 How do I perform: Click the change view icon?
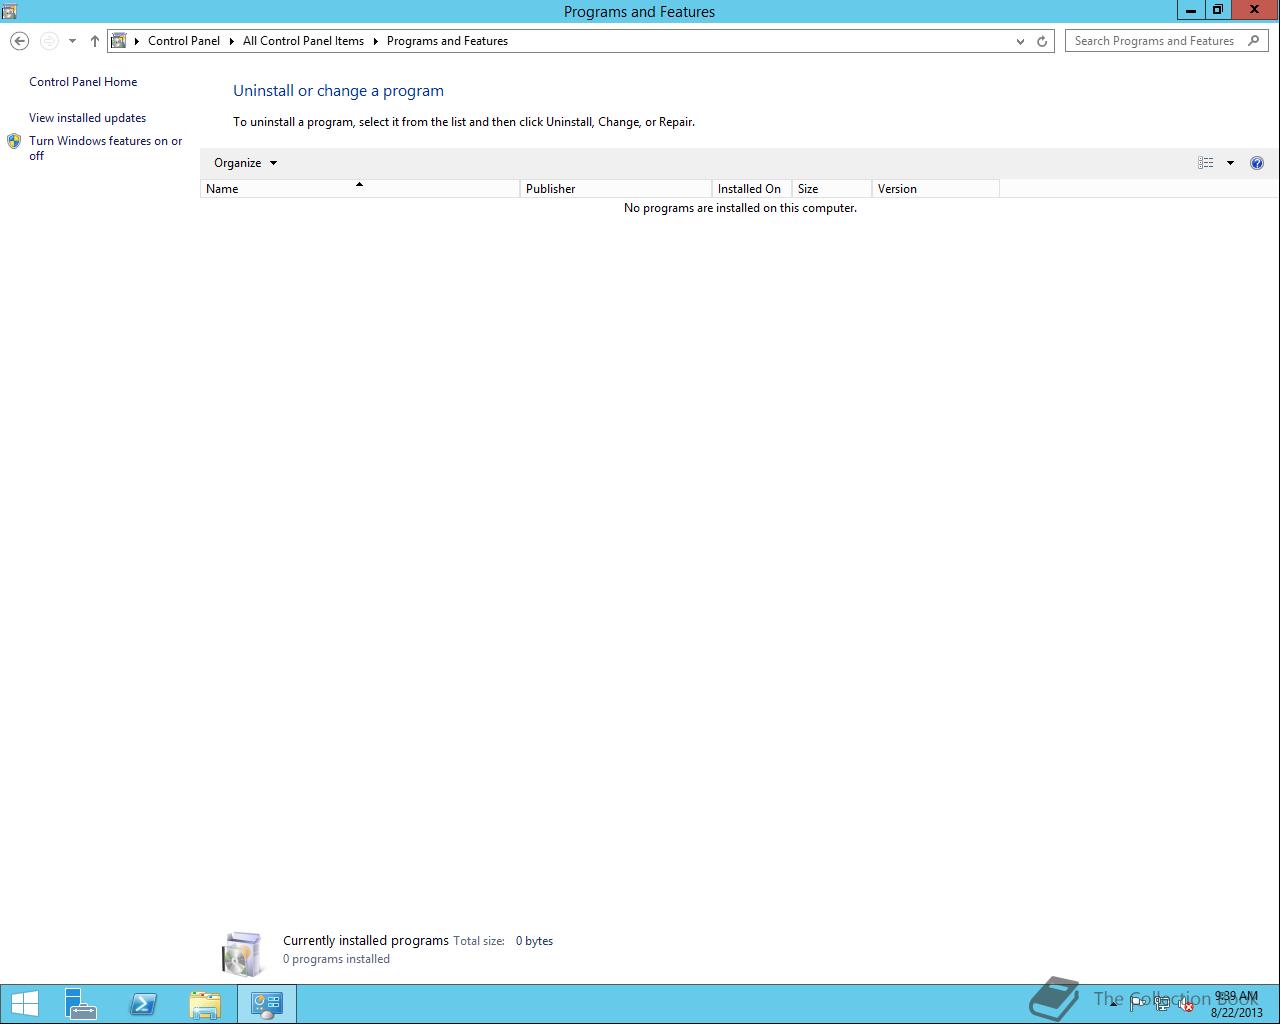[x=1206, y=163]
